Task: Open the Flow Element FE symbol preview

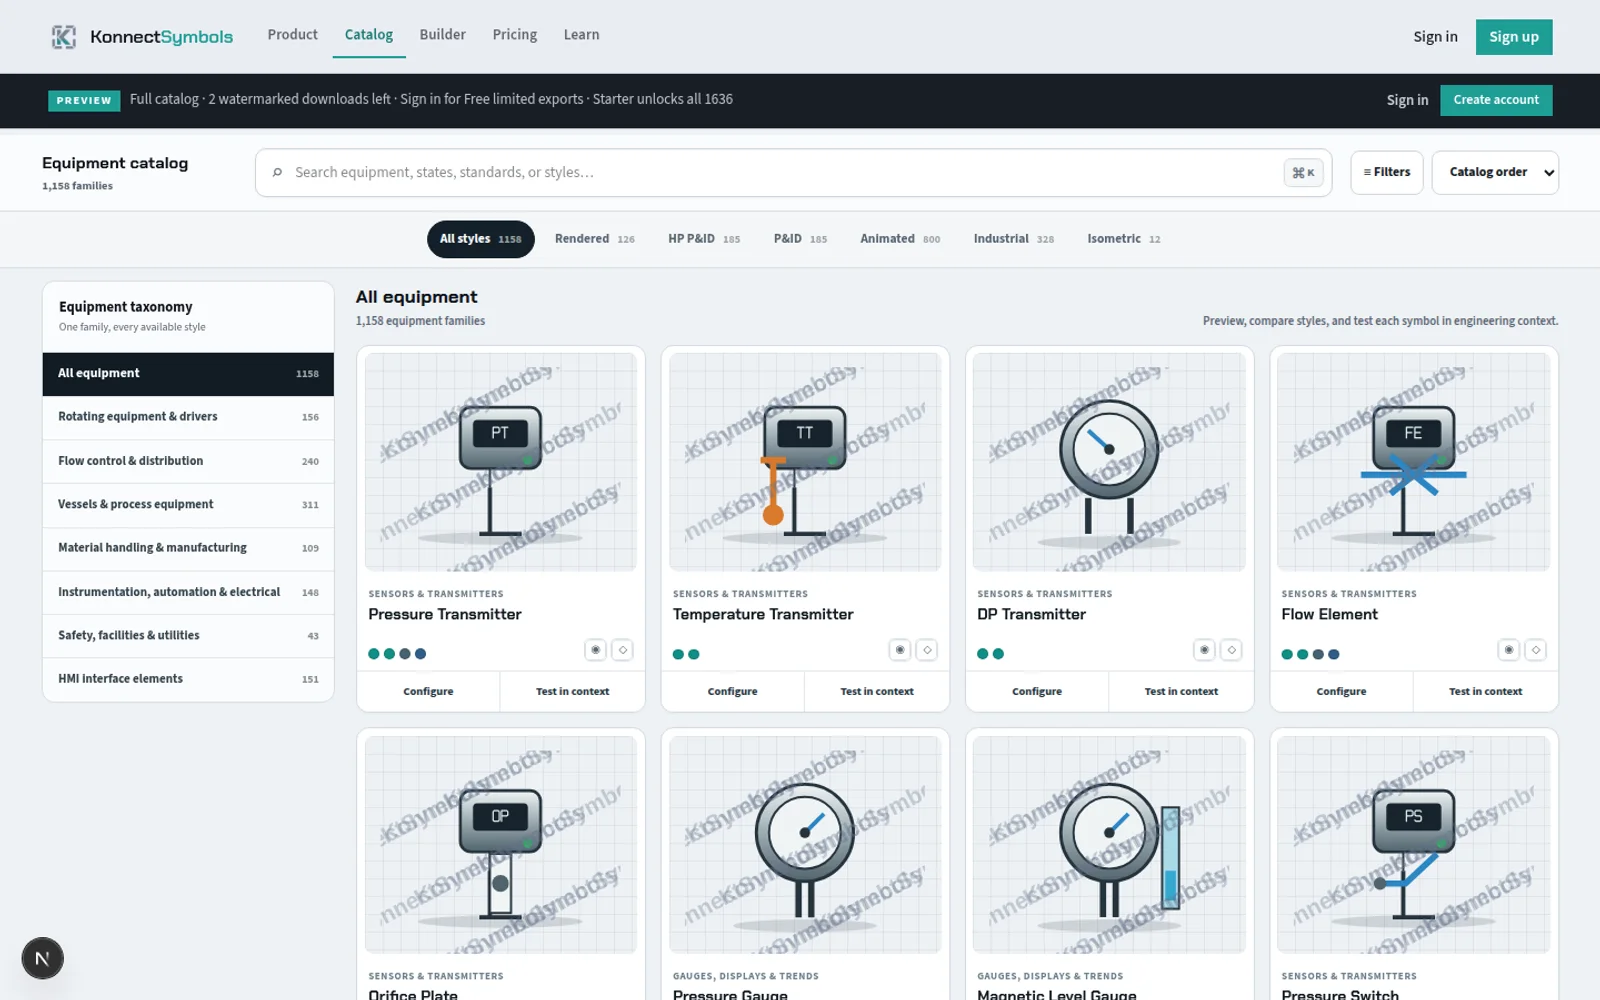Action: [1414, 461]
